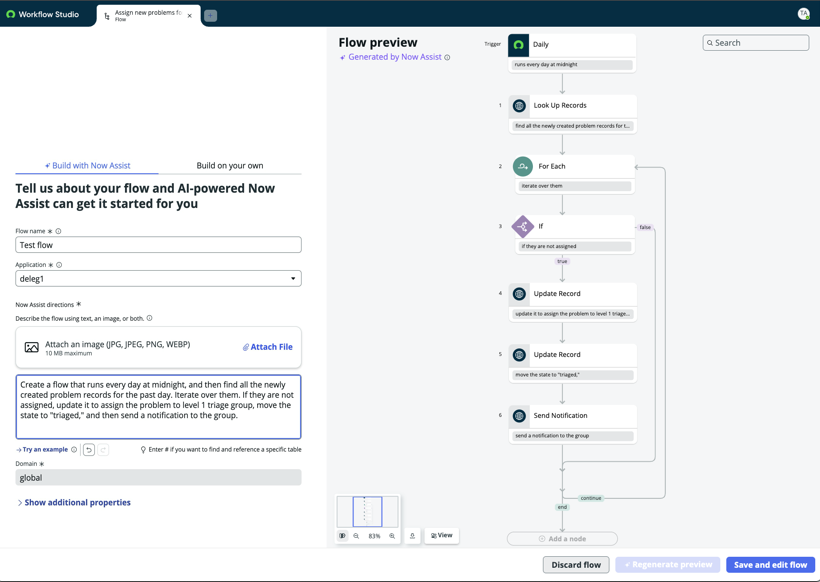Undo the last directions edit
Screen dimensions: 820x582
coord(89,450)
